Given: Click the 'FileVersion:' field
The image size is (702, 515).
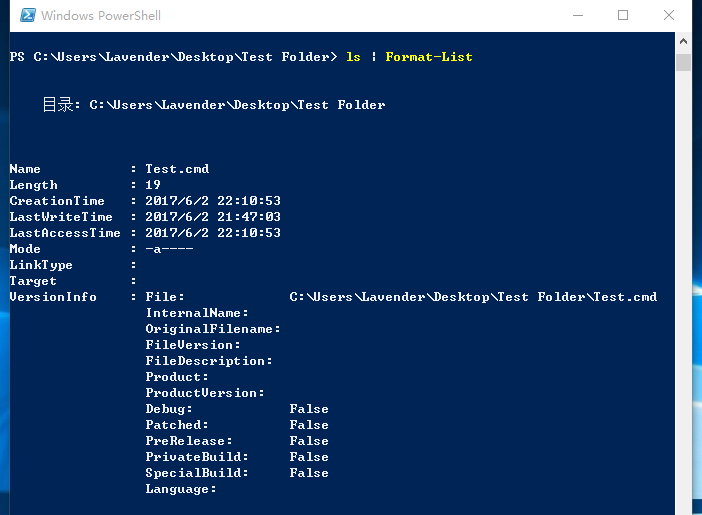Looking at the screenshot, I should pyautogui.click(x=193, y=345).
